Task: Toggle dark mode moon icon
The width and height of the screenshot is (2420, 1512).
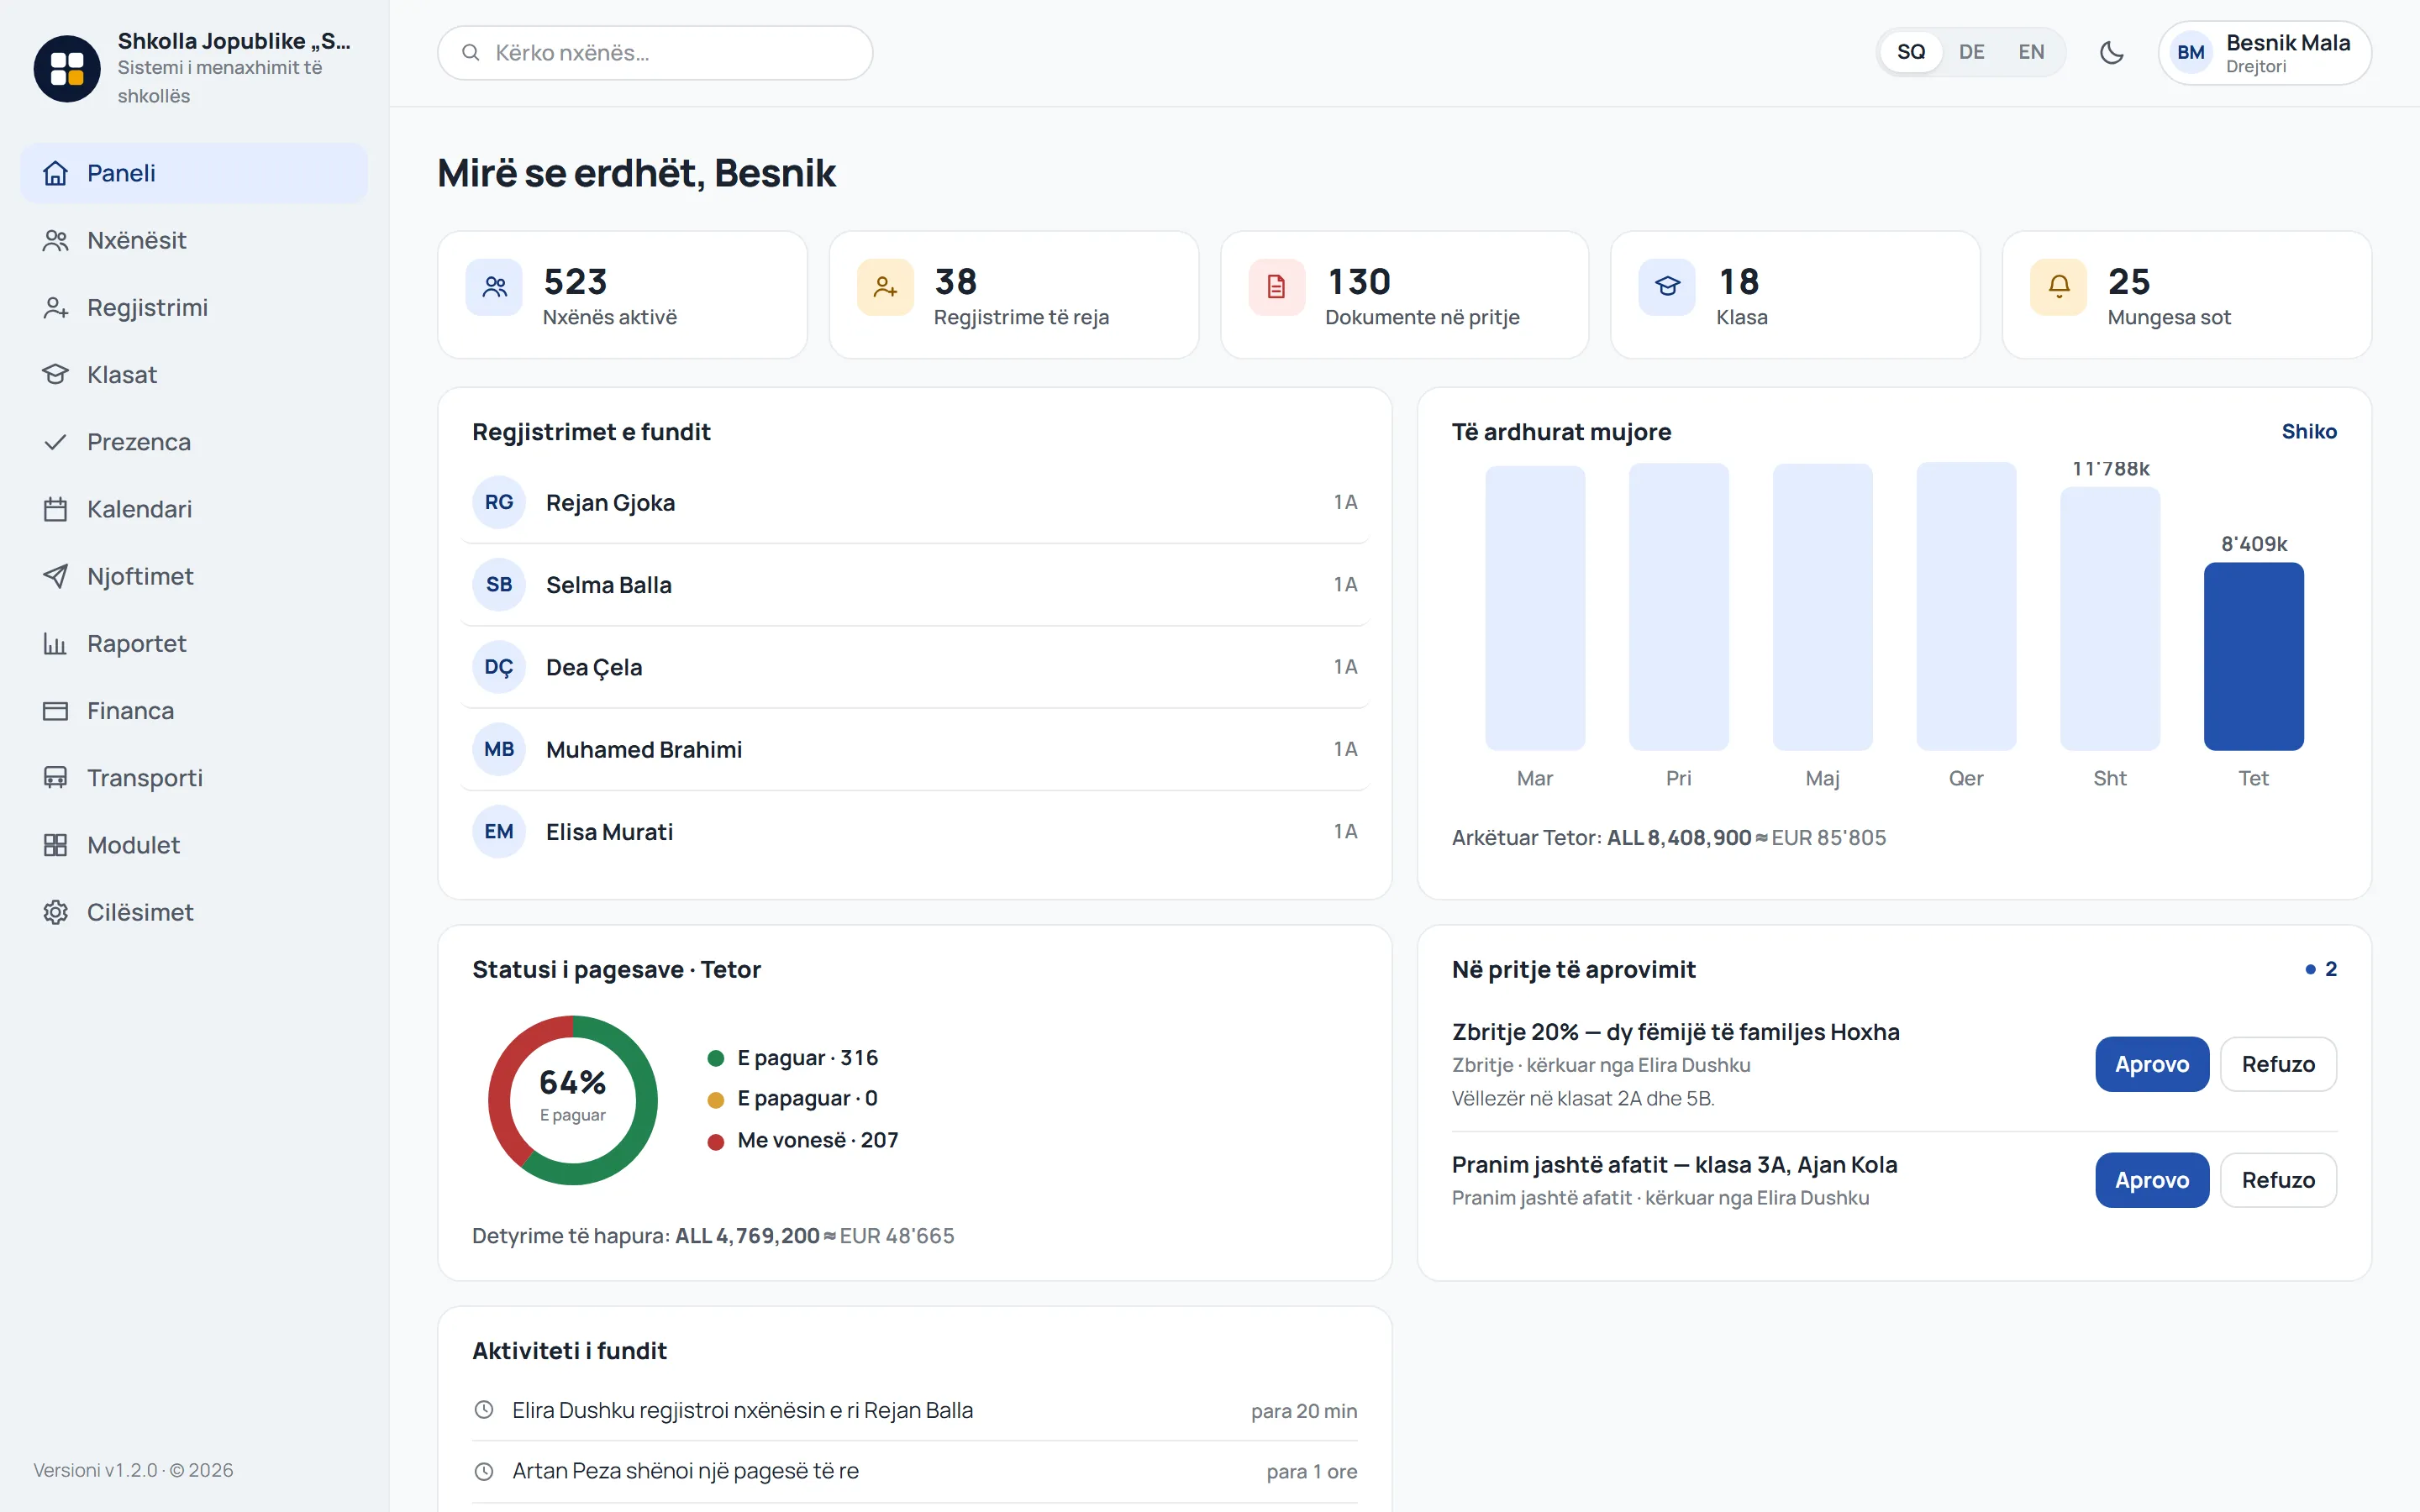Action: pos(2111,52)
